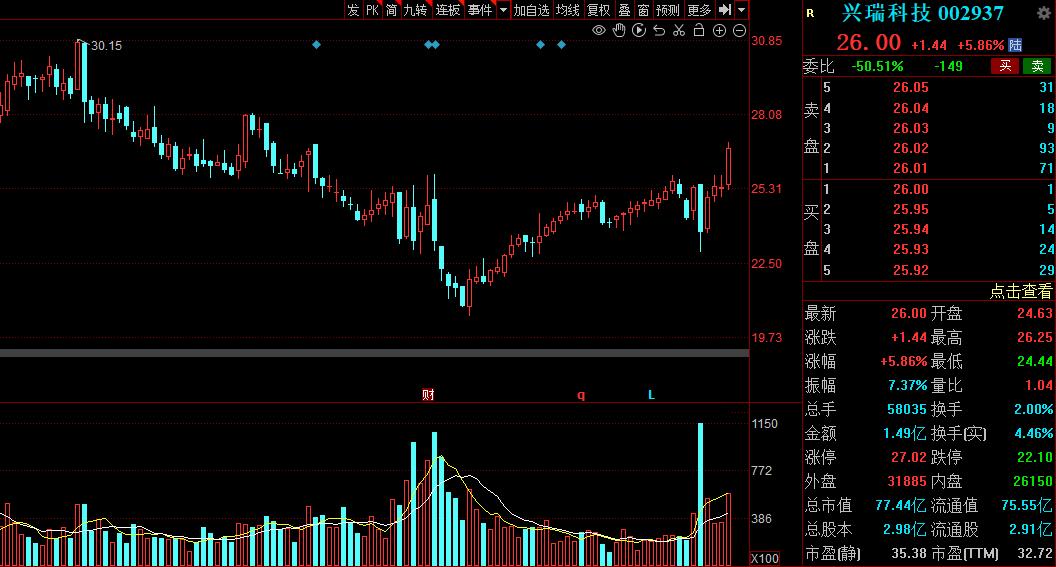Click buy level 1 price 26.00
Viewport: 1056px width, 567px height.
tap(911, 189)
